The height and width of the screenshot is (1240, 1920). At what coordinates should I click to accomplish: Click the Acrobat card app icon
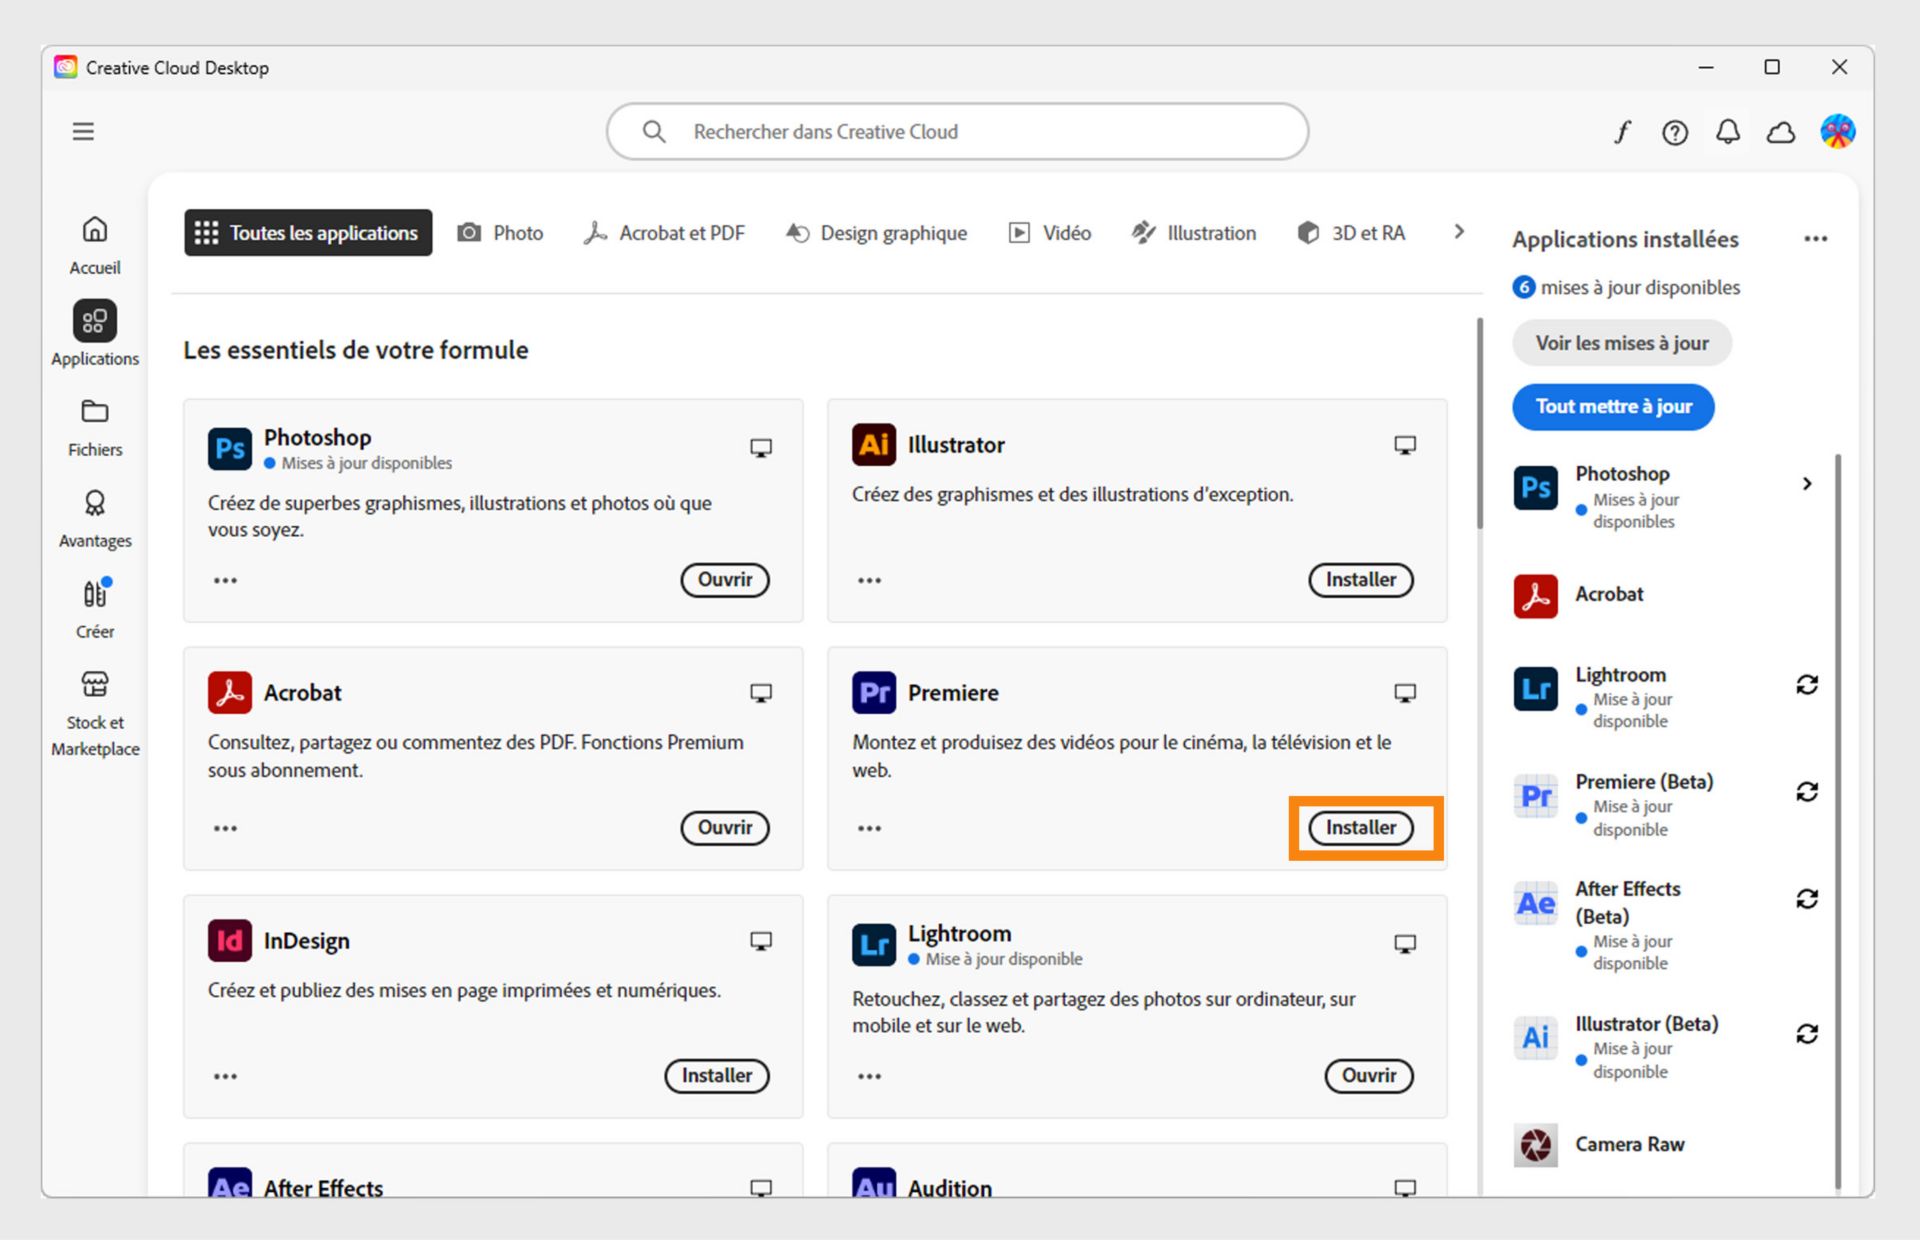230,692
